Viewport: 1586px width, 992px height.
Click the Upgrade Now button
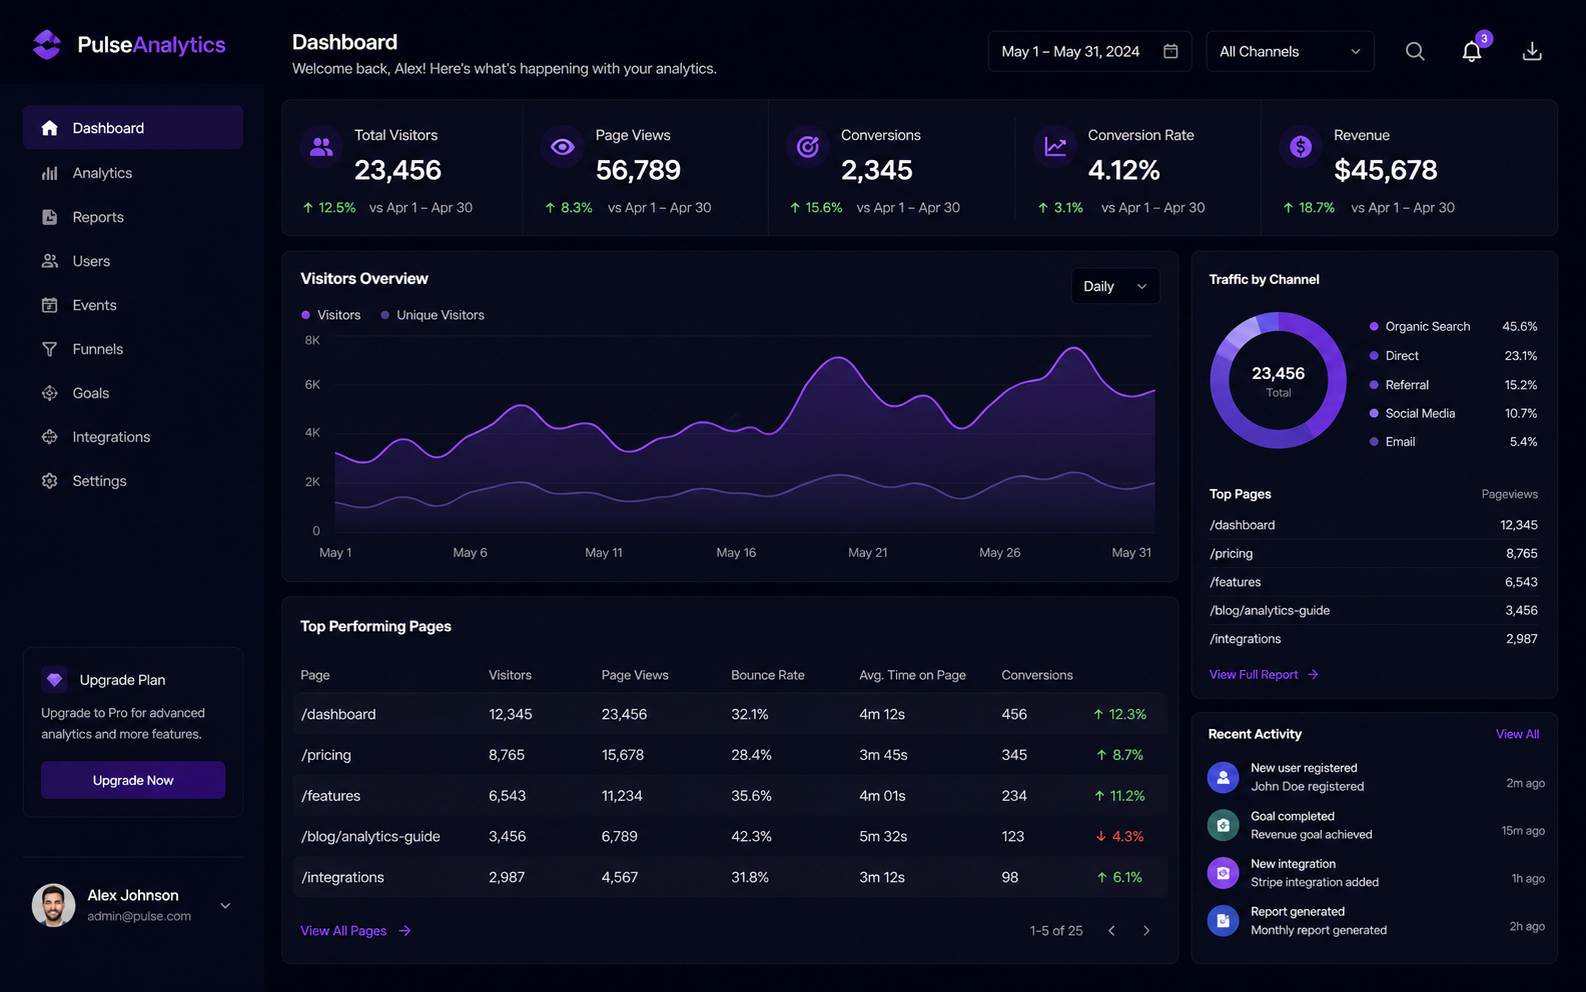(x=133, y=780)
